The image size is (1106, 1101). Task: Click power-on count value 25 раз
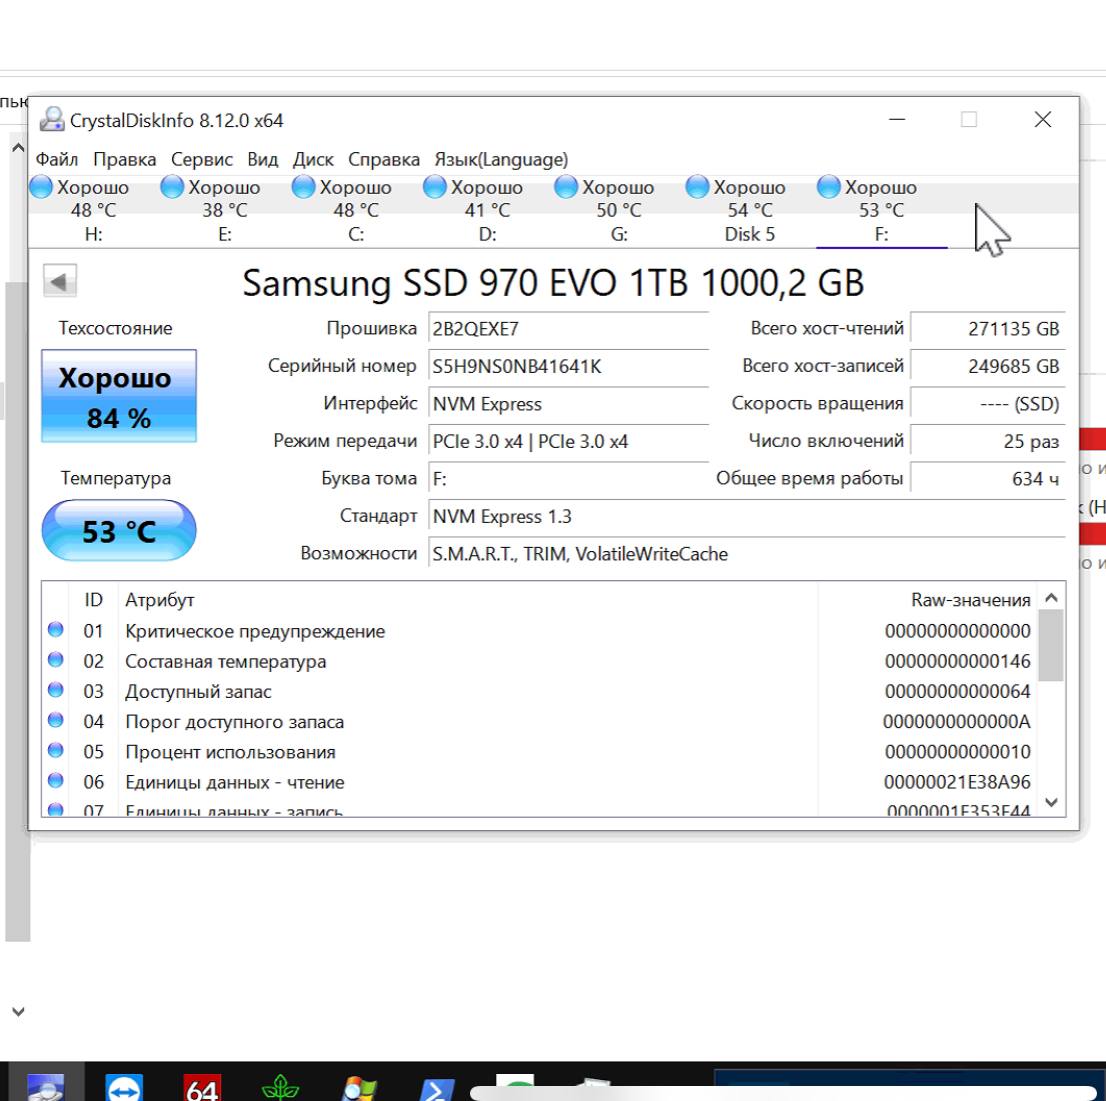click(x=988, y=442)
